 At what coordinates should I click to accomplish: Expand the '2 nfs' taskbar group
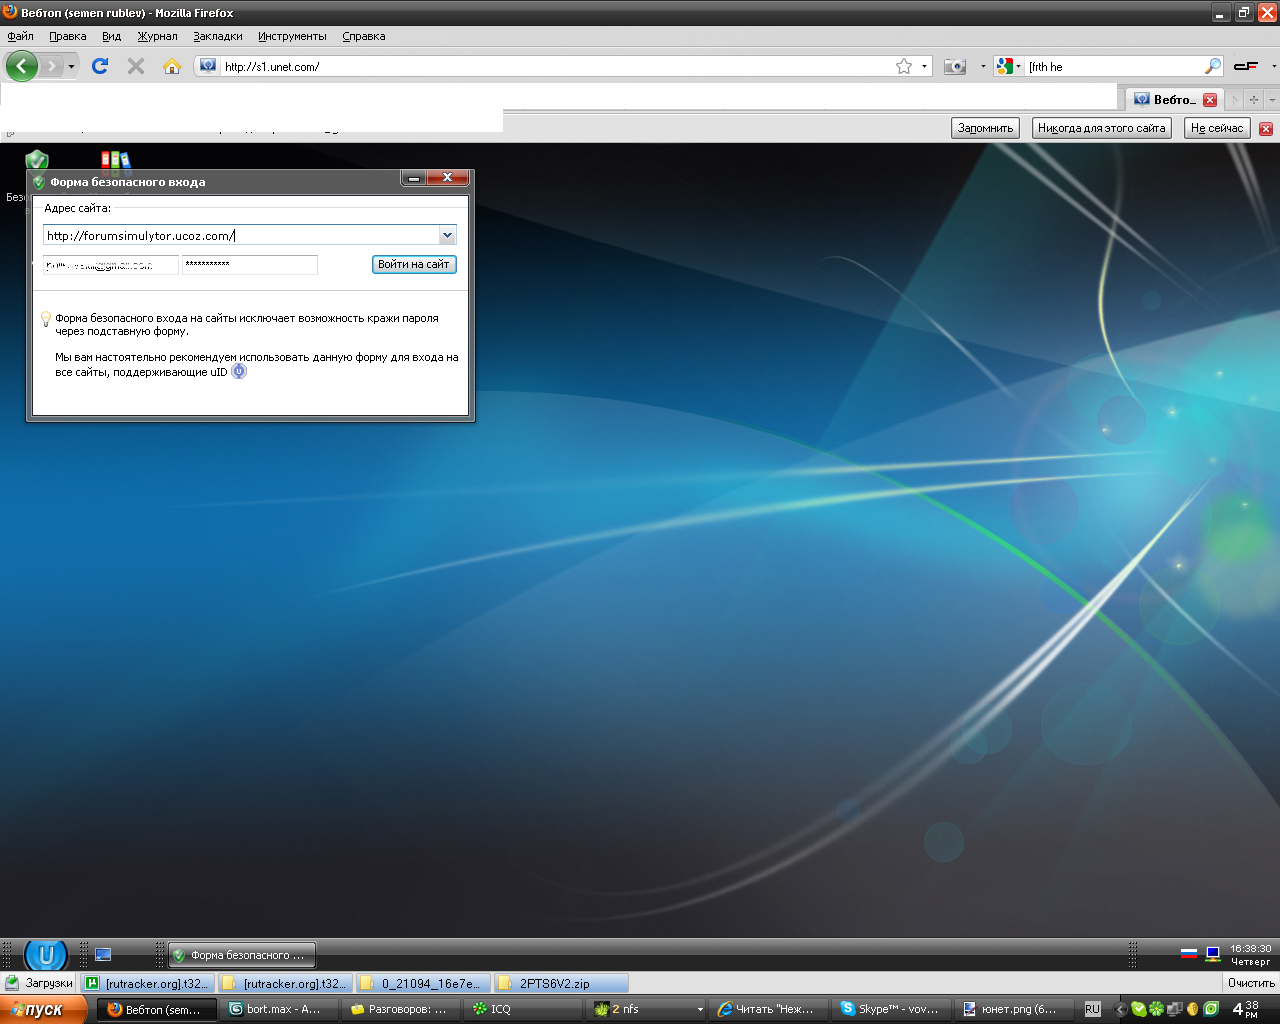coord(648,1010)
